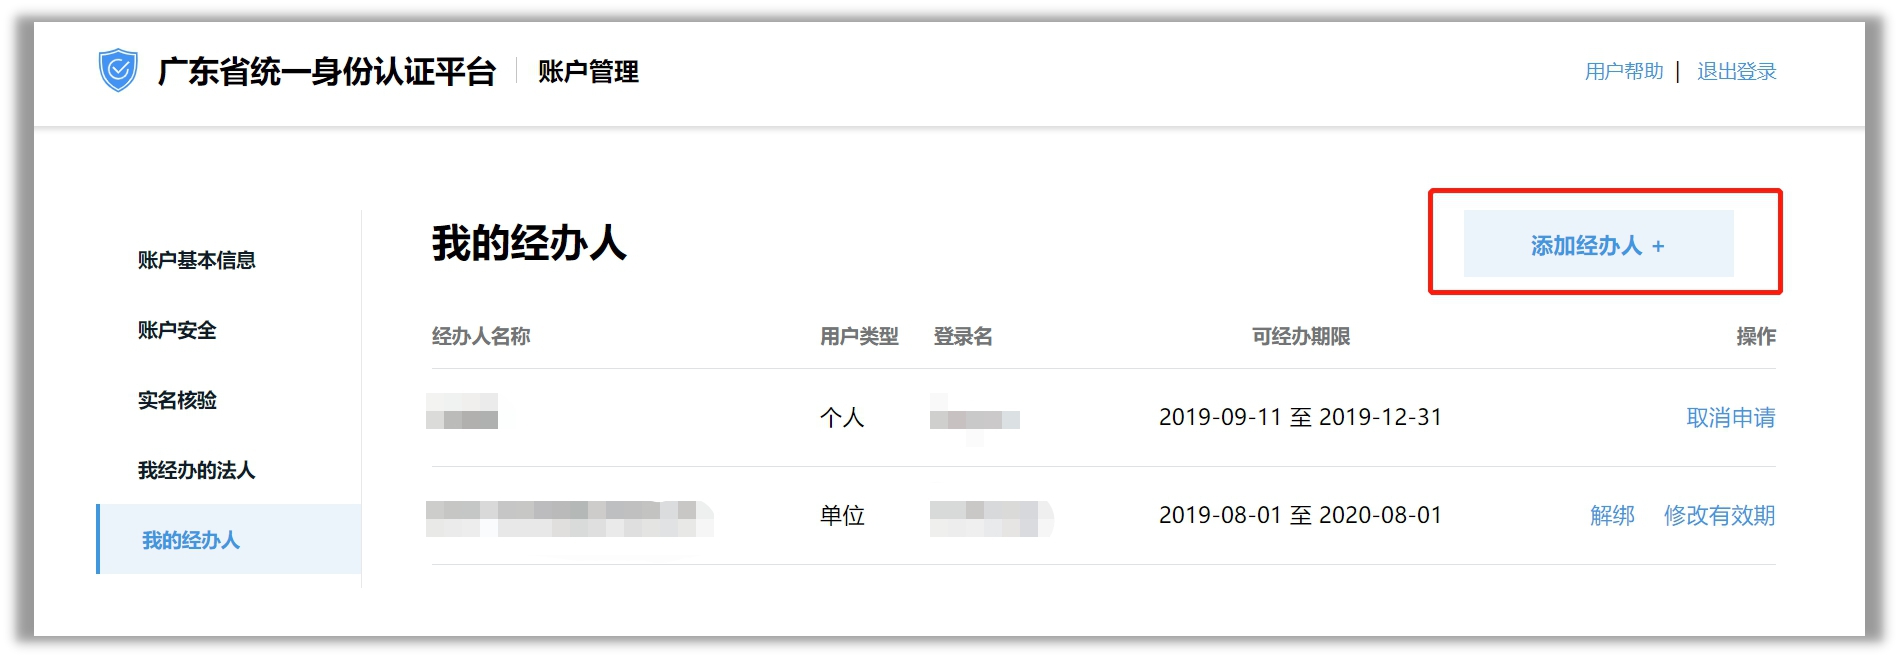
Task: Click the 账户管理 header label
Action: (x=588, y=72)
